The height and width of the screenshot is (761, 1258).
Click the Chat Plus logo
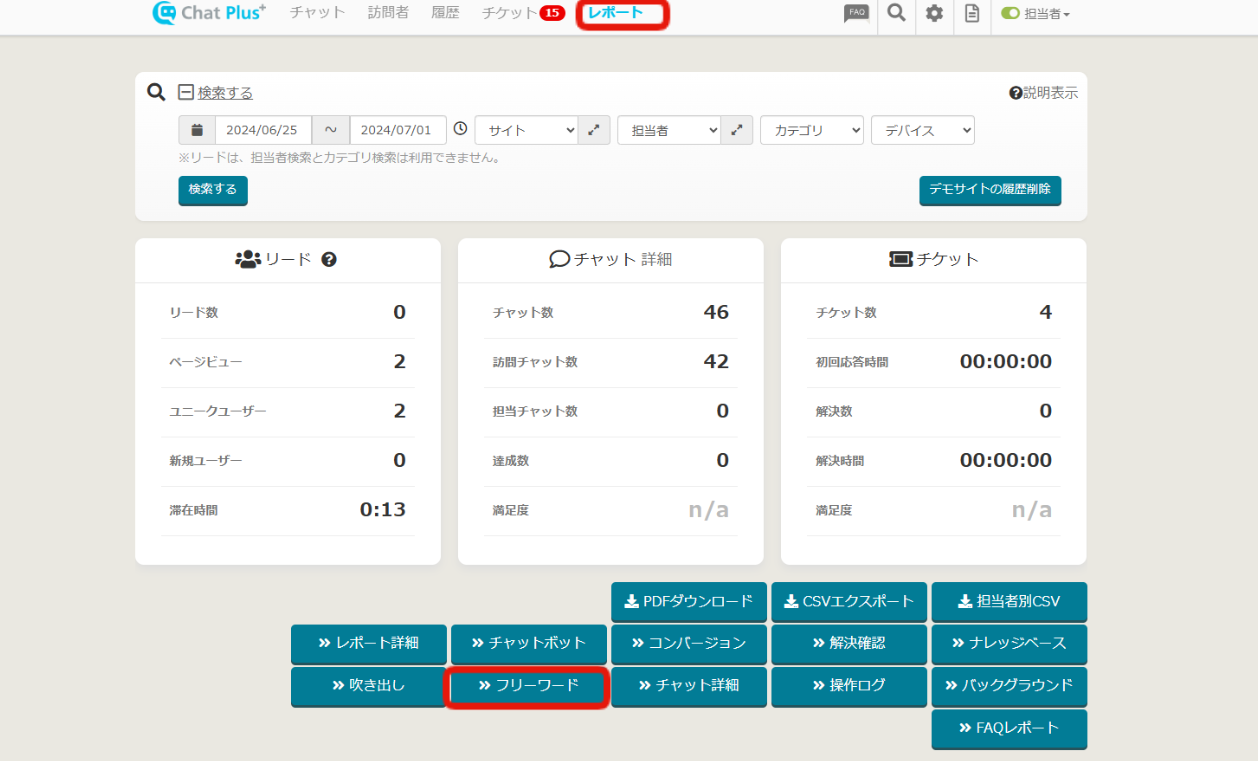click(209, 13)
